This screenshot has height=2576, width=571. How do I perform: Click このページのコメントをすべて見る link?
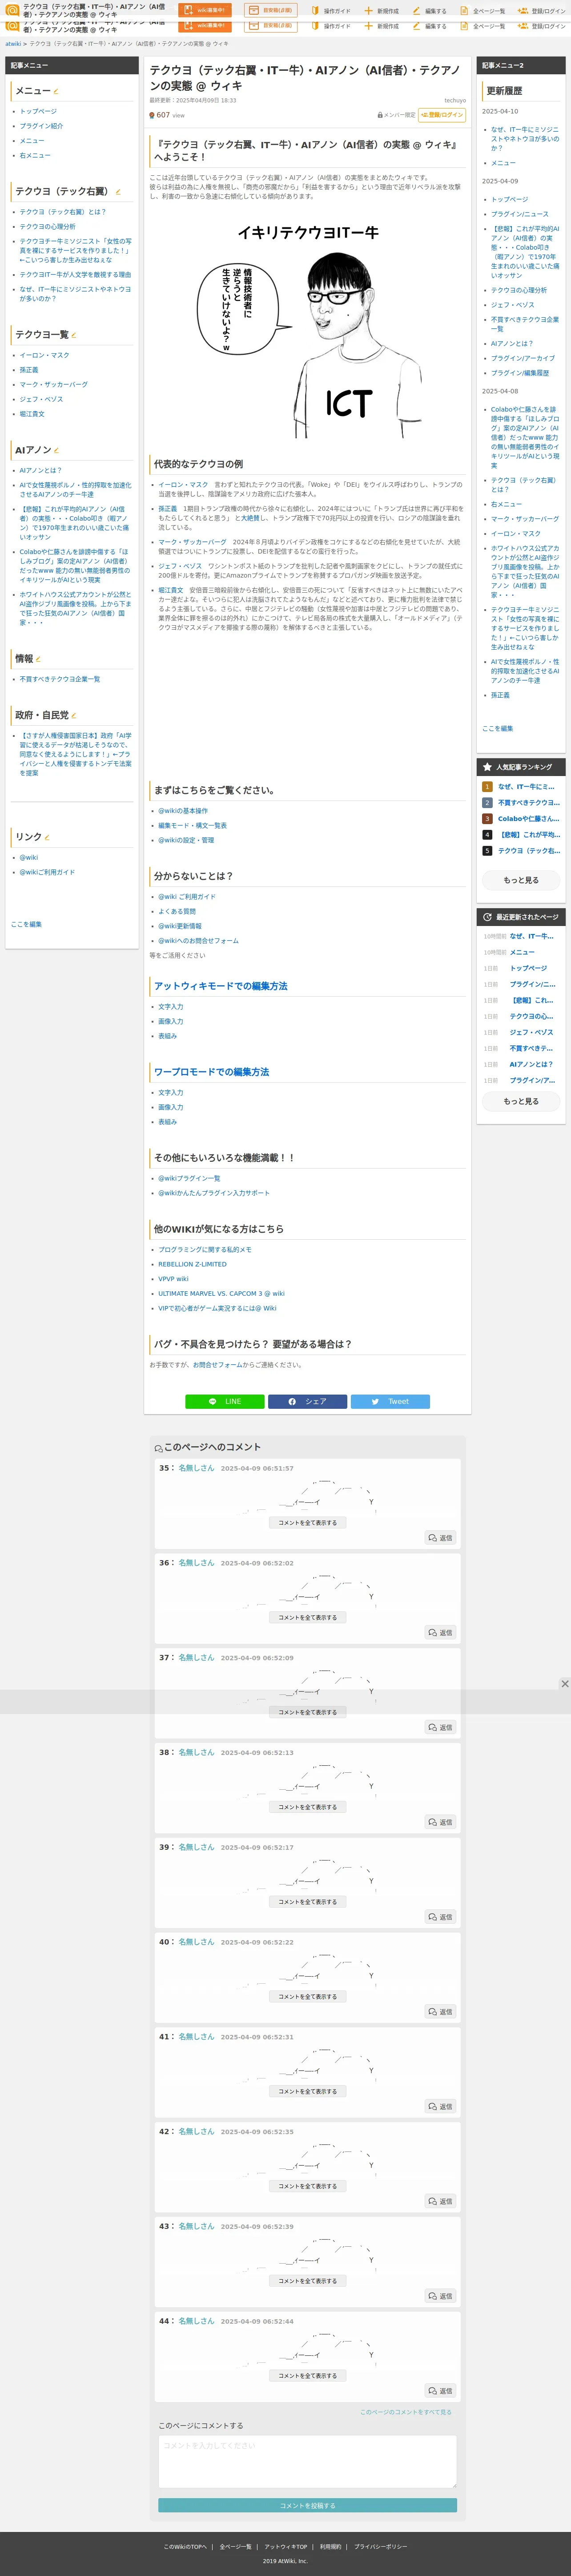pyautogui.click(x=405, y=2412)
